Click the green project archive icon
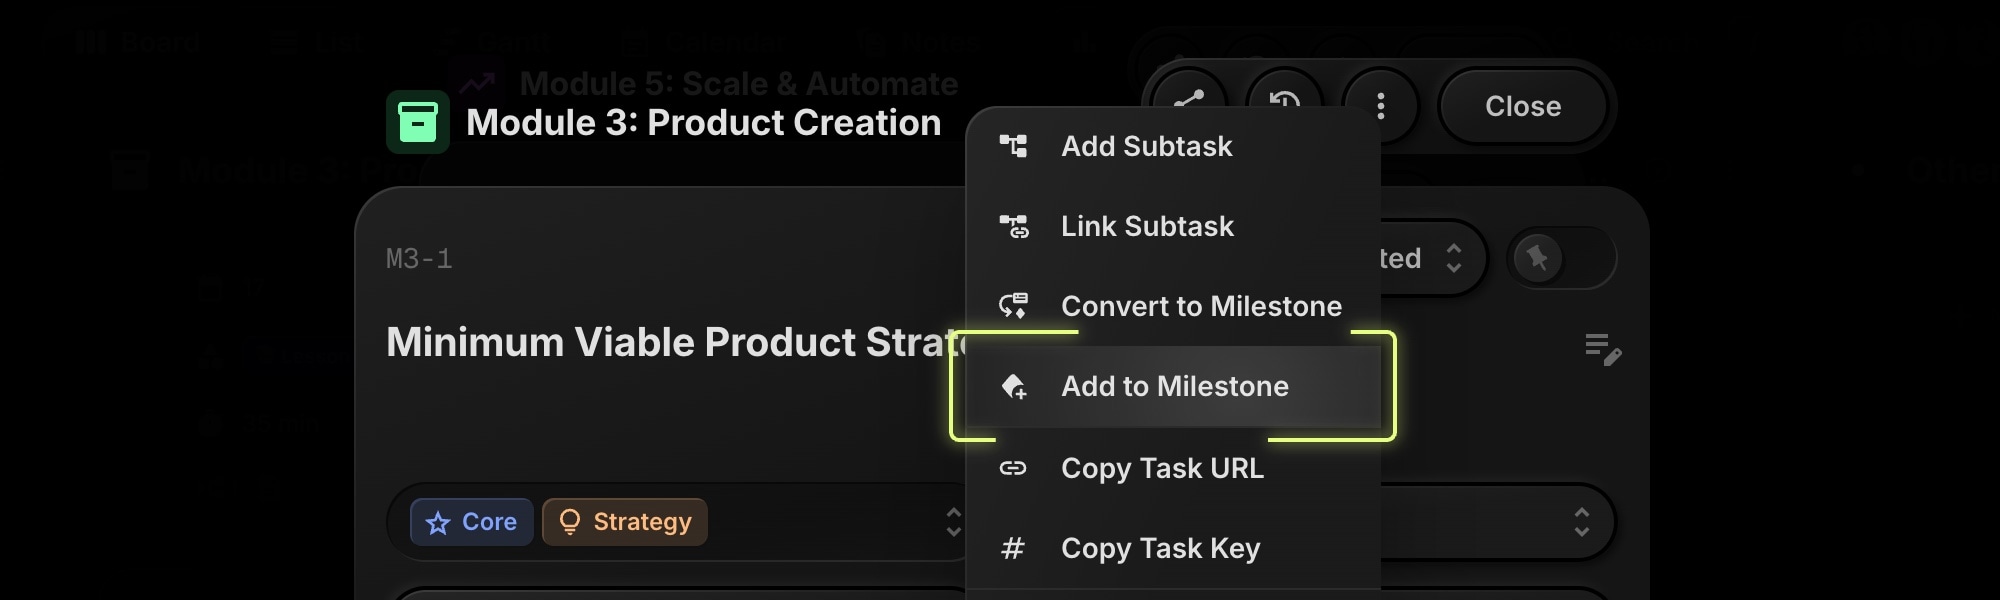This screenshot has width=2000, height=600. [417, 122]
